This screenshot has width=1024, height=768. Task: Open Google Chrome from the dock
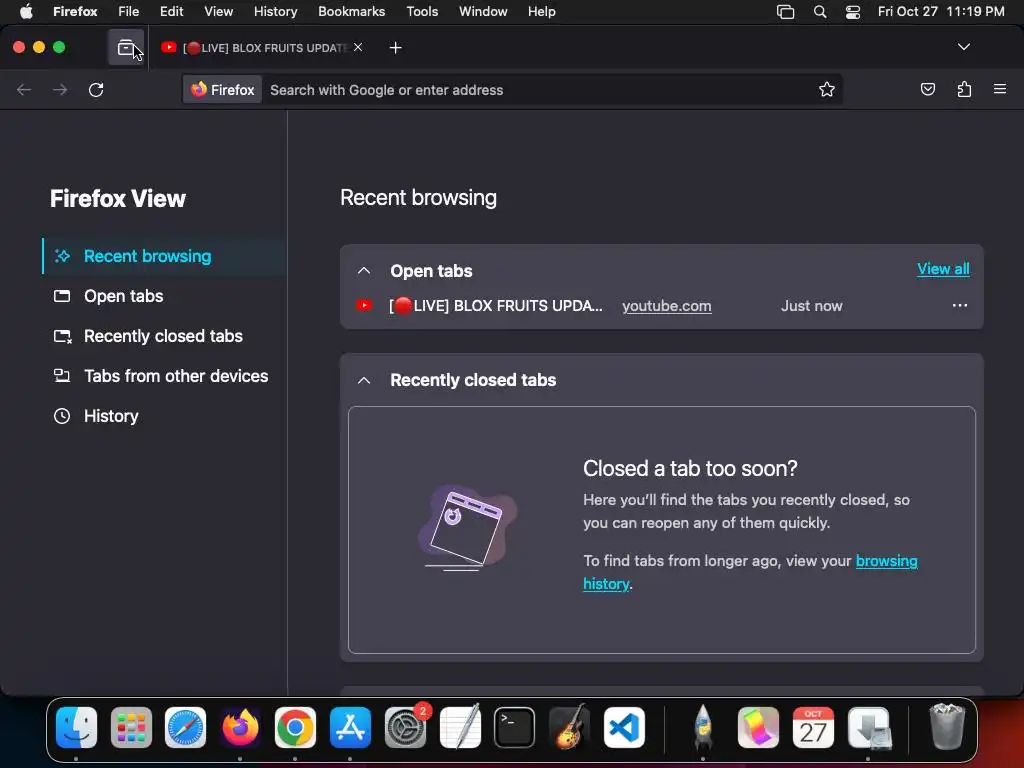(295, 727)
